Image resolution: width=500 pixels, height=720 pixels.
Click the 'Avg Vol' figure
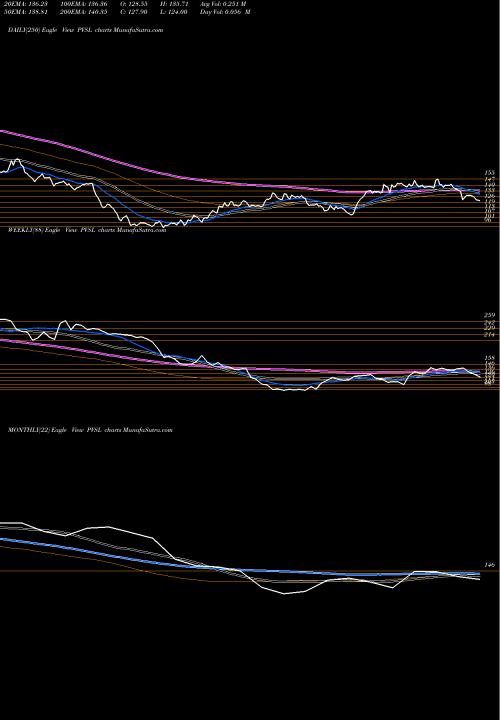[x=224, y=4]
